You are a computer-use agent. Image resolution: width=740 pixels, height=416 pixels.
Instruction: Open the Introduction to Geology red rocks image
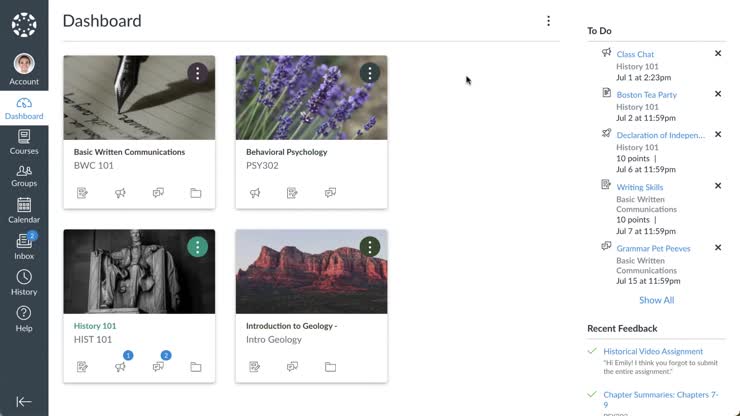click(x=311, y=272)
